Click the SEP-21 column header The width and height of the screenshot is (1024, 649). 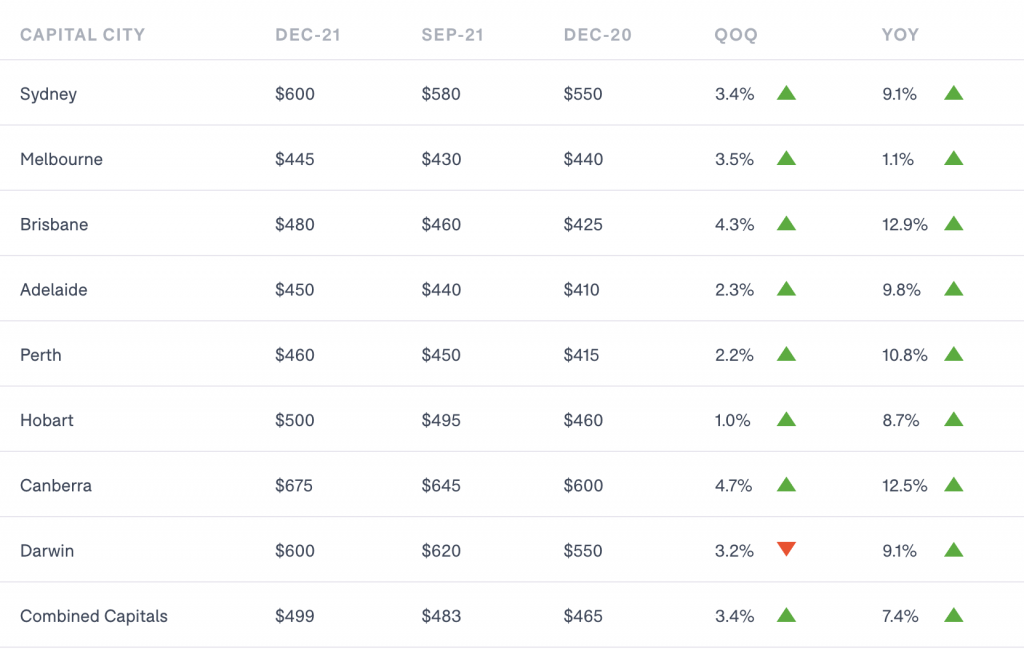[x=452, y=35]
